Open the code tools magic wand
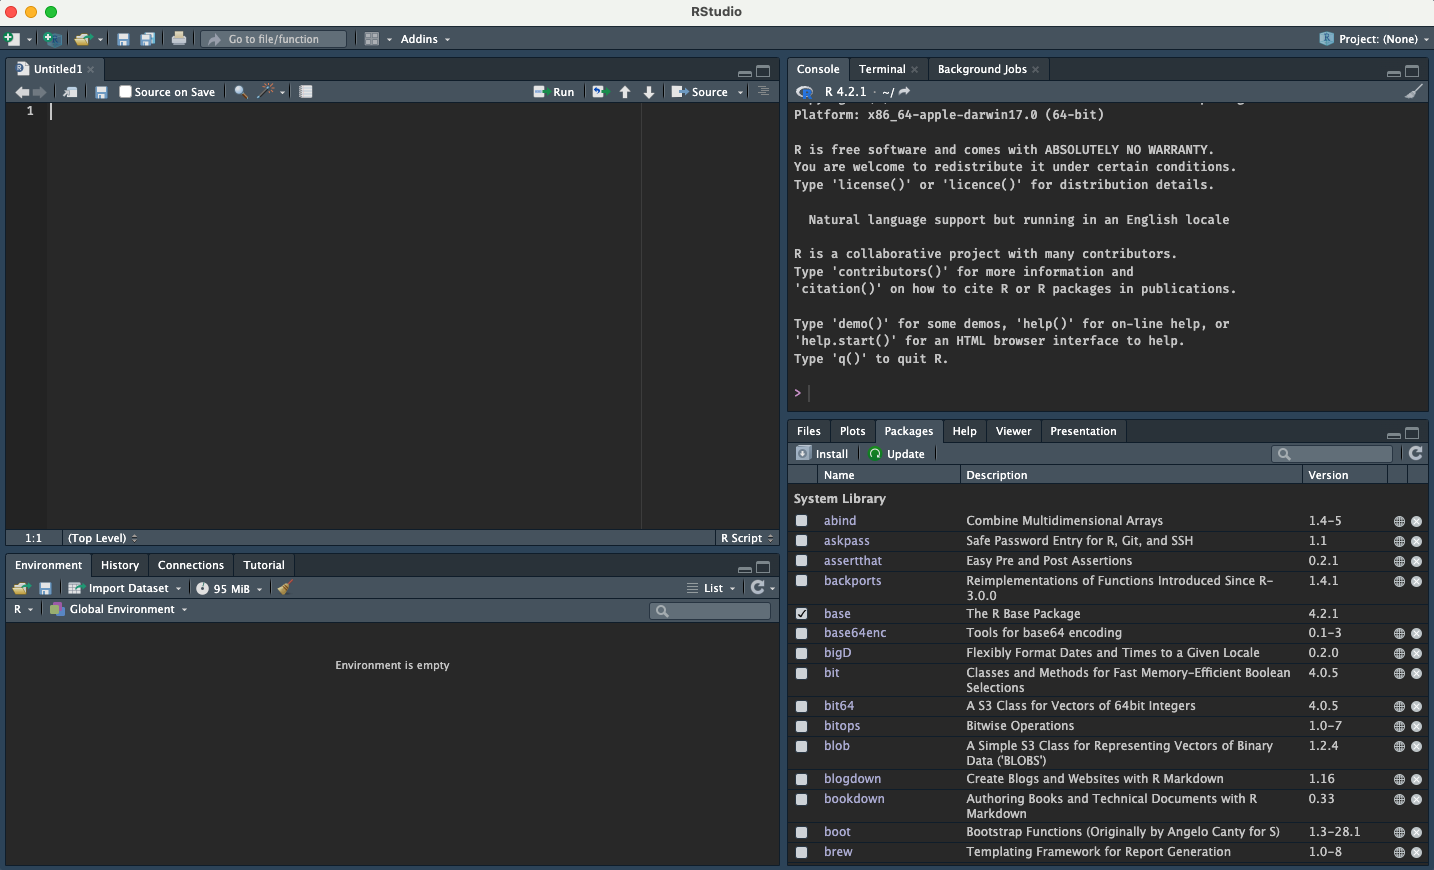Viewport: 1434px width, 870px height. [x=266, y=92]
